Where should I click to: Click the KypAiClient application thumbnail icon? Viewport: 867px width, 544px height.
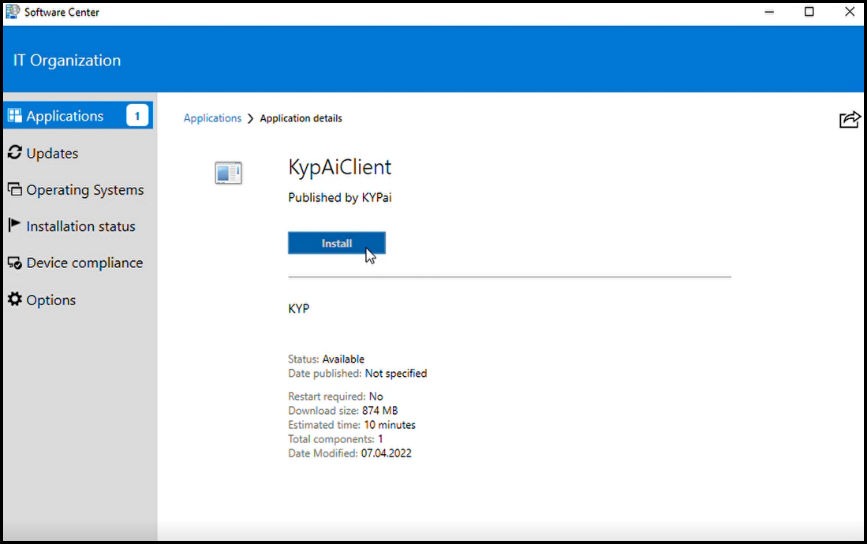[x=228, y=173]
